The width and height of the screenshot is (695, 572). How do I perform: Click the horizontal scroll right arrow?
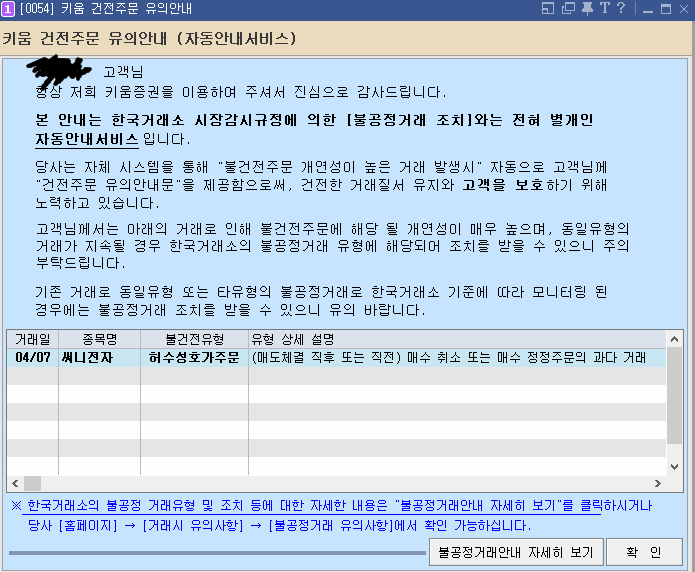pos(659,484)
